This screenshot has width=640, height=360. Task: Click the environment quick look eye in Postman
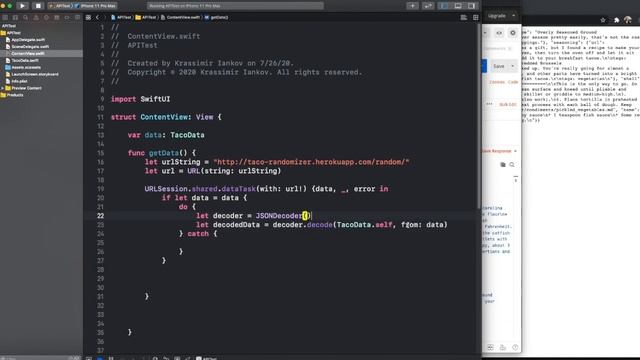coord(499,33)
